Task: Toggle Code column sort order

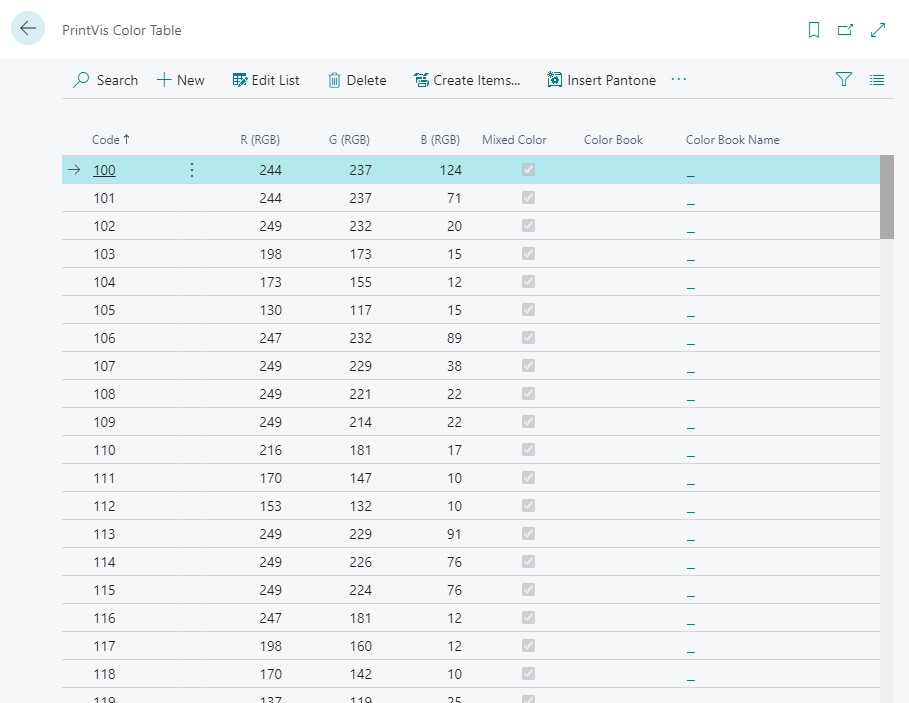Action: [105, 140]
